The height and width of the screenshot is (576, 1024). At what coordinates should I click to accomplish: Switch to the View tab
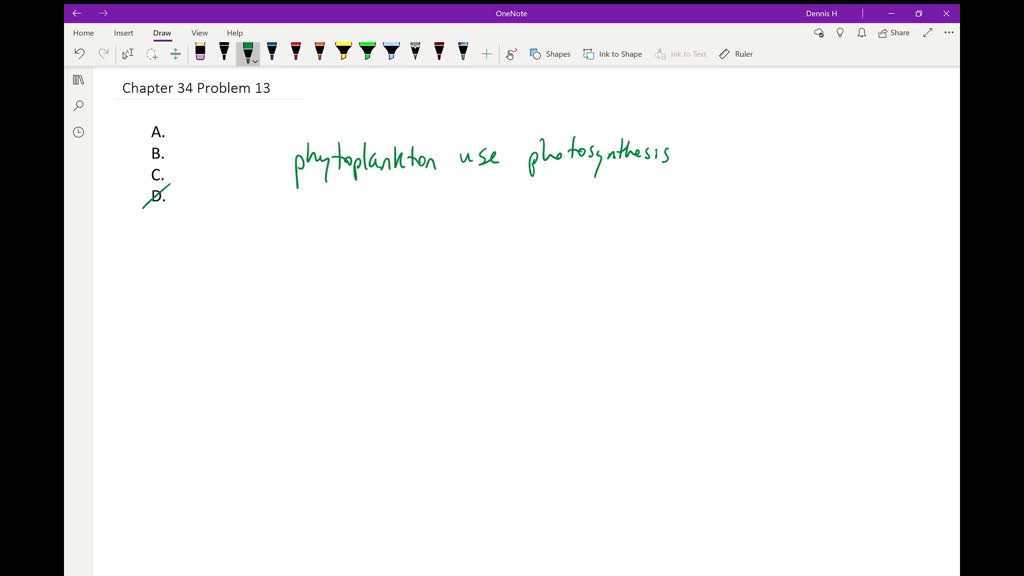click(200, 33)
